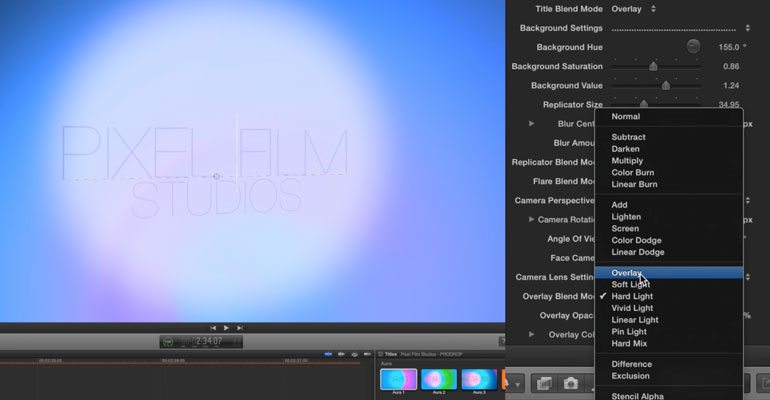The width and height of the screenshot is (770, 400).
Task: Select the Aura 1 title thumbnail
Action: [x=399, y=380]
